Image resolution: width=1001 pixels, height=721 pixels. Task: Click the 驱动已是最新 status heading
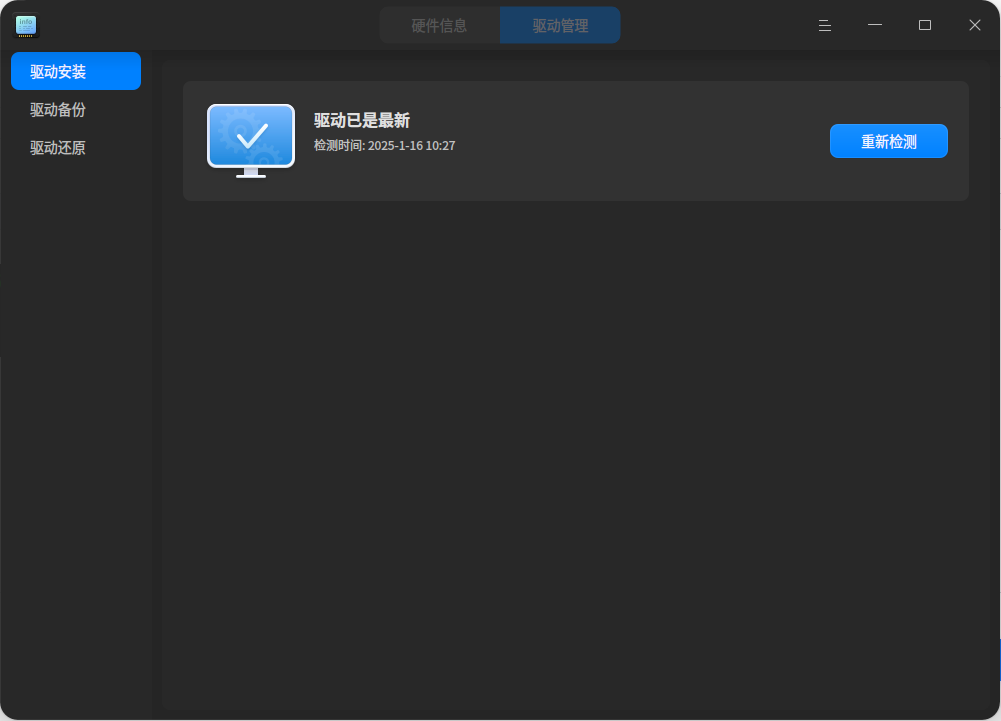(362, 121)
